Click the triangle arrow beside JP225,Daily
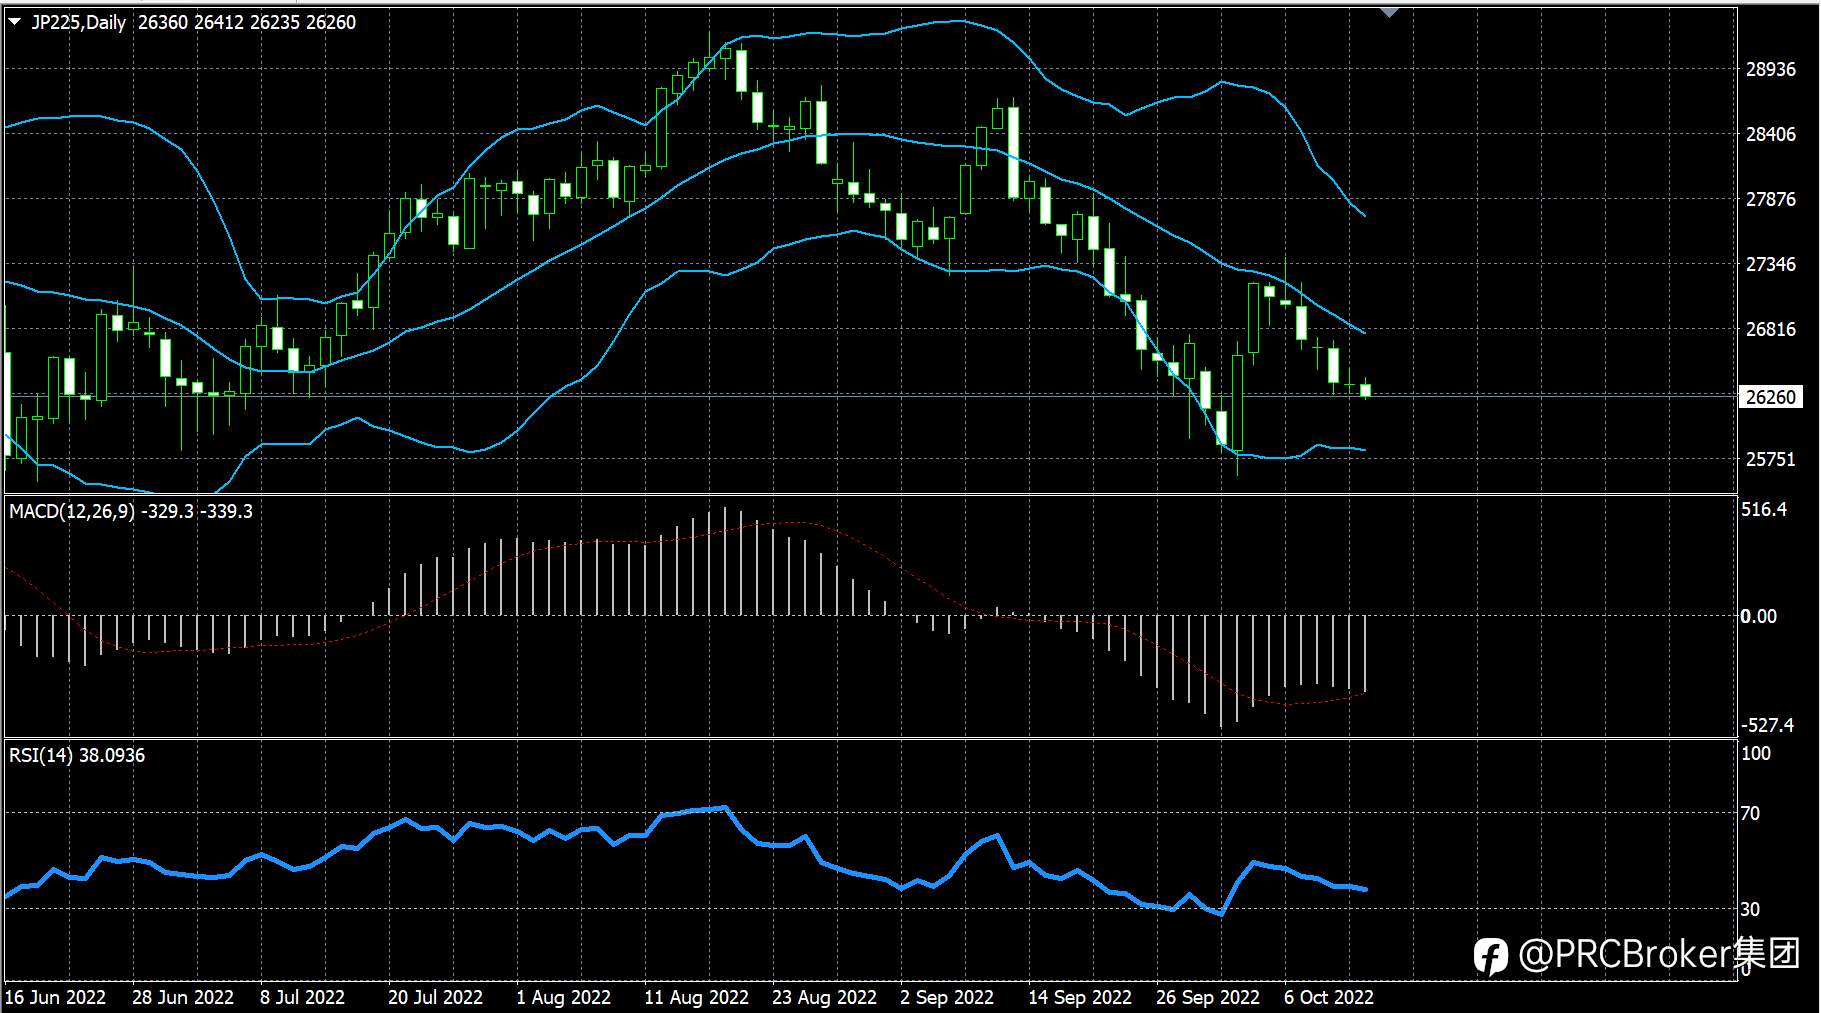1821x1013 pixels. tap(14, 21)
